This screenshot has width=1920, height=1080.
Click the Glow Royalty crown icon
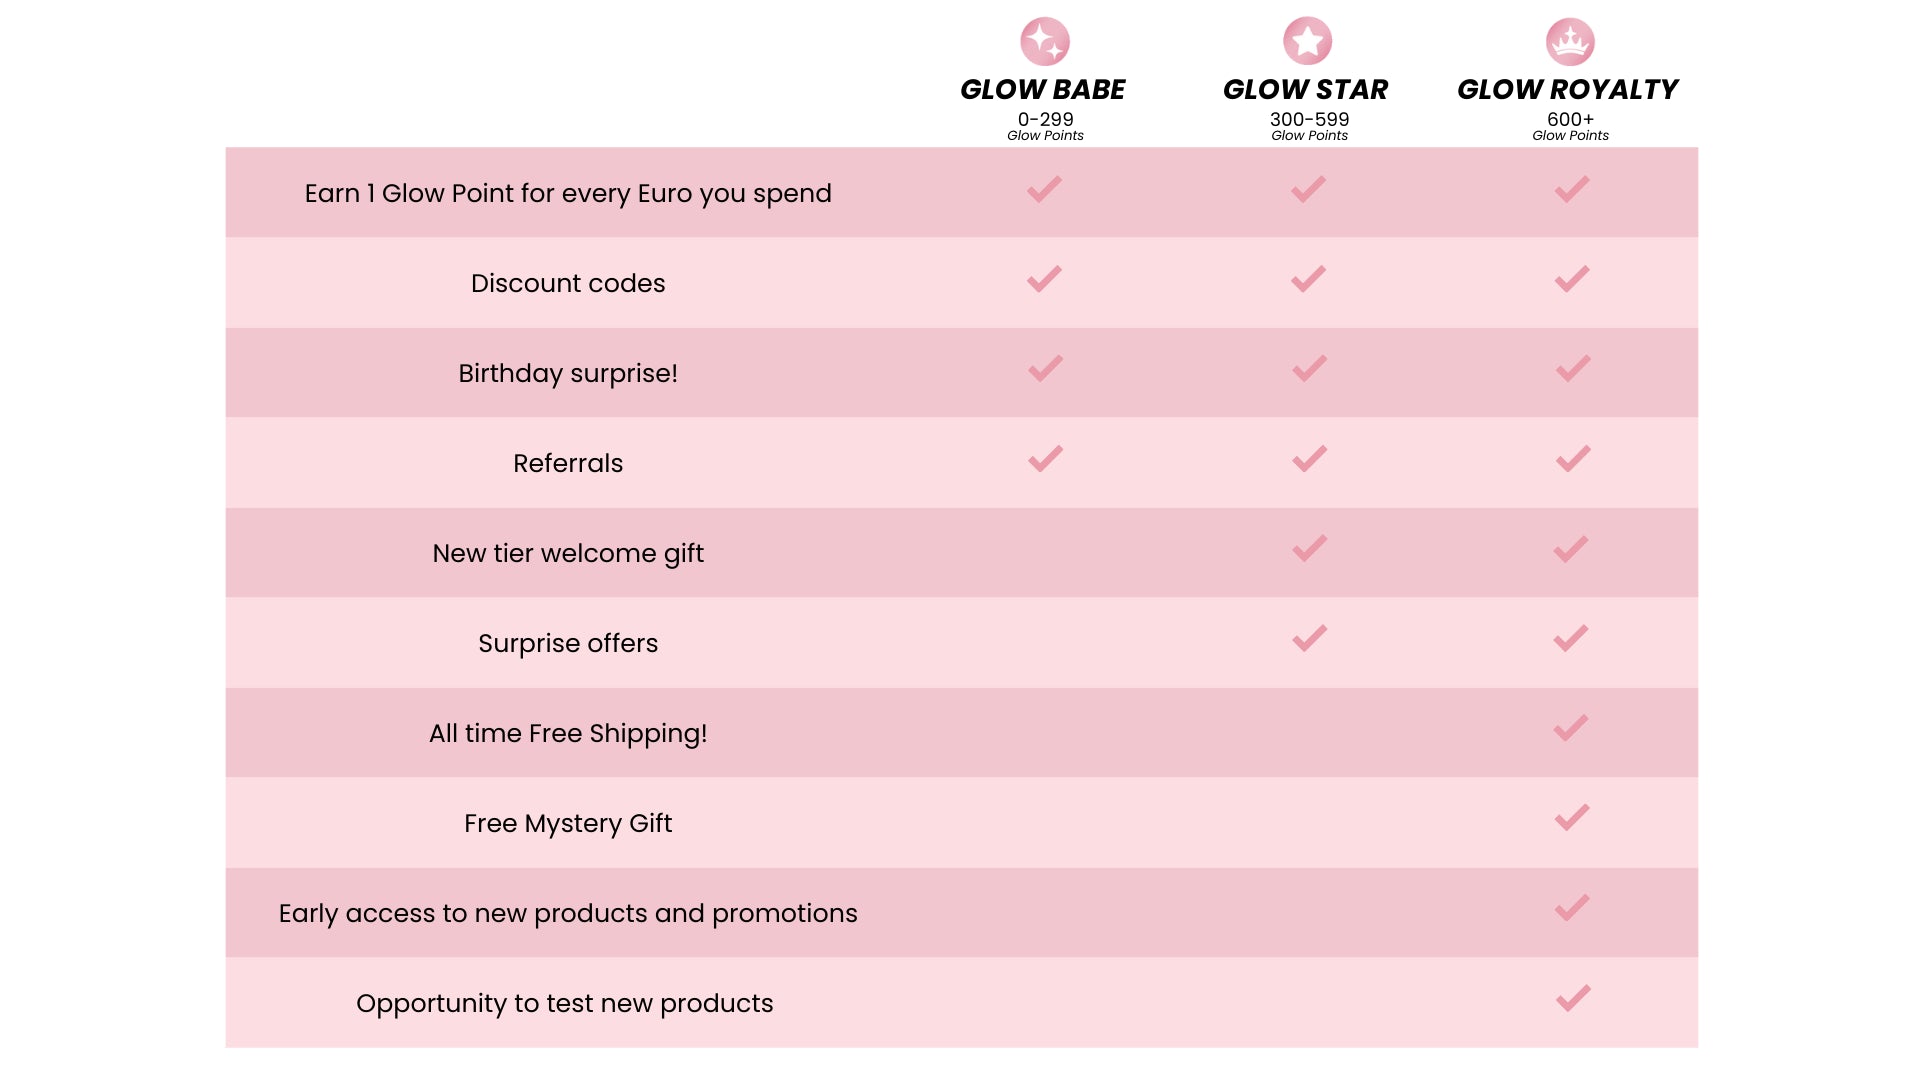pos(1570,42)
